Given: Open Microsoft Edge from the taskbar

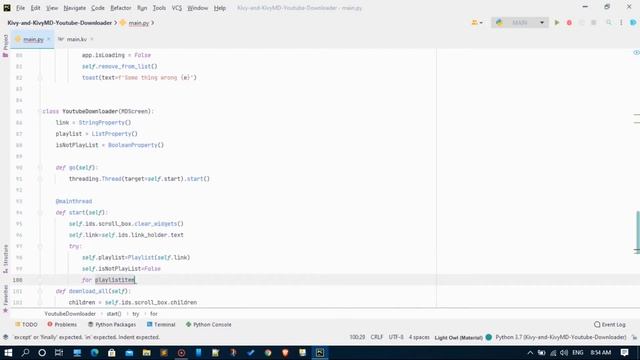Looking at the screenshot, I should pyautogui.click(x=95, y=353).
